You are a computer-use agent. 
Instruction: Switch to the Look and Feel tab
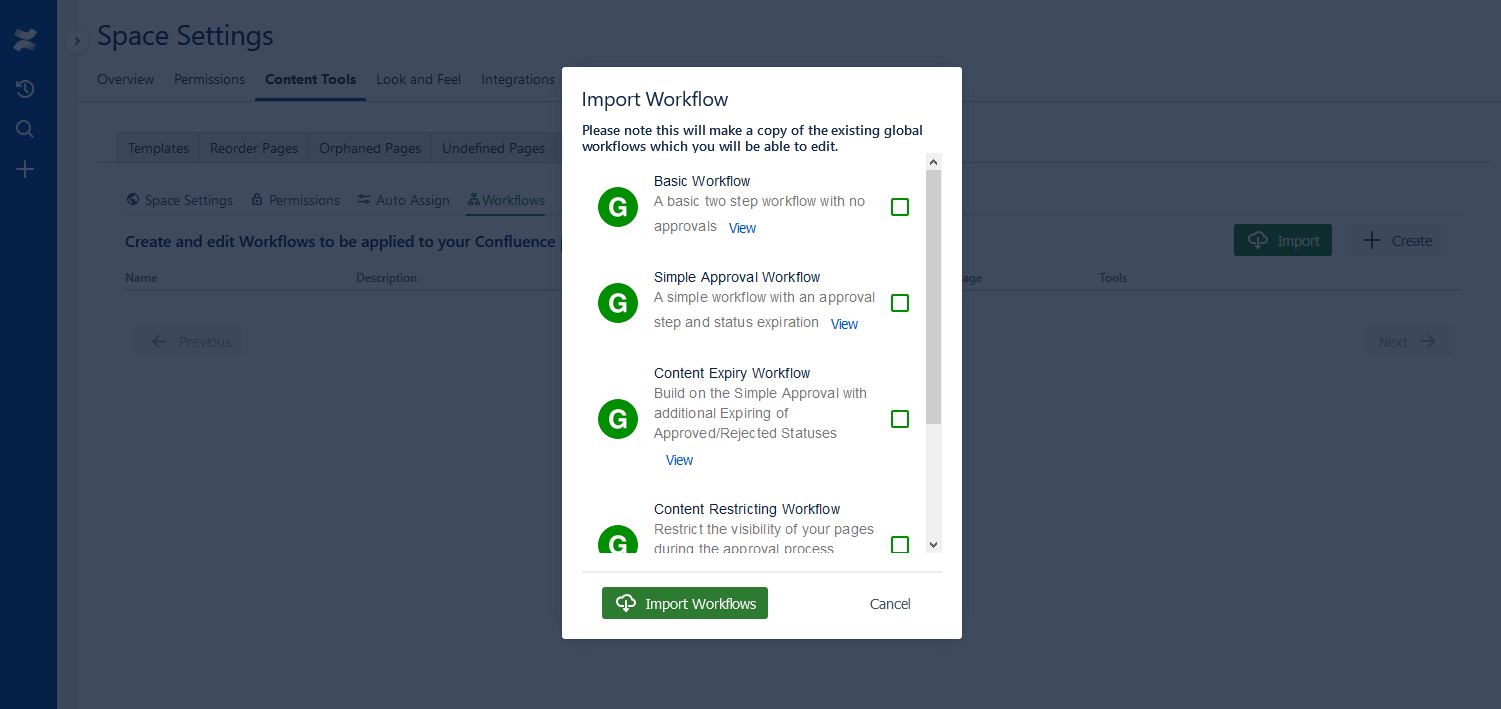[418, 79]
